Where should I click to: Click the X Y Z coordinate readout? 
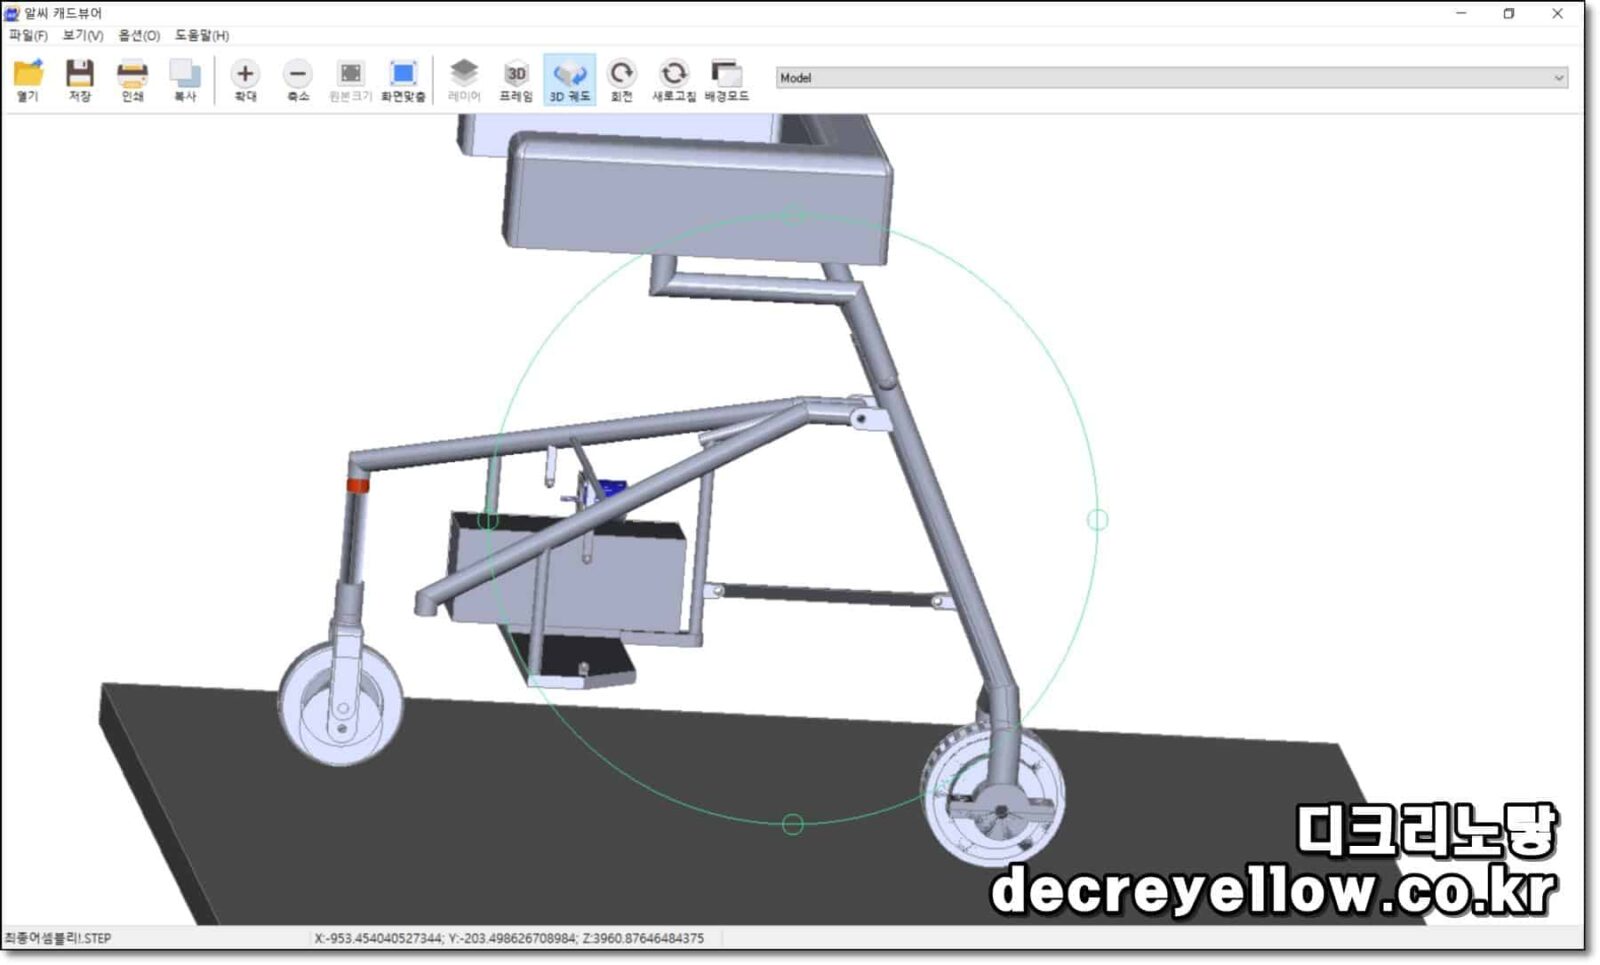pos(509,939)
